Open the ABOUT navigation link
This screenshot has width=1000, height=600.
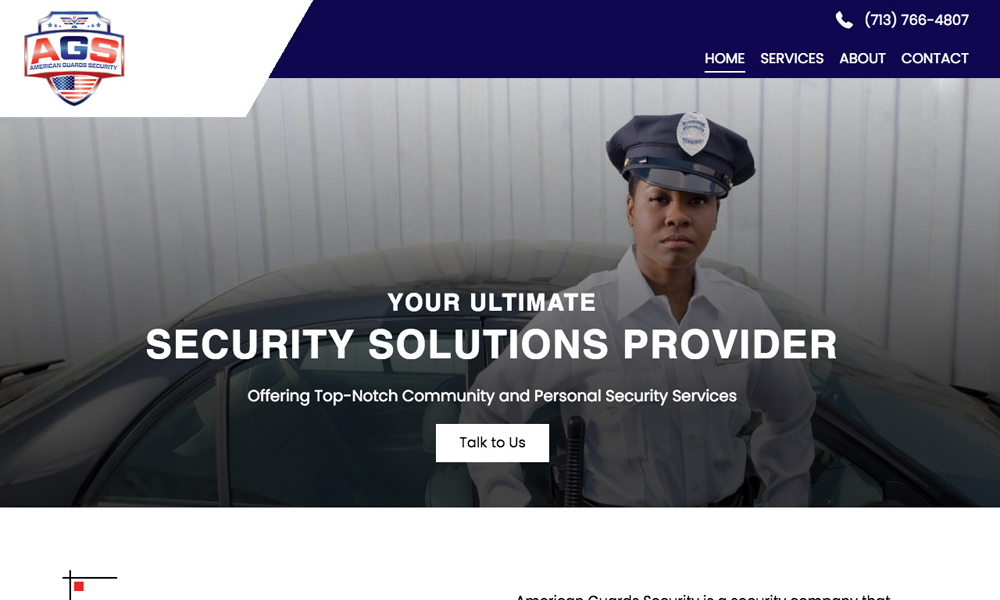pyautogui.click(x=862, y=59)
